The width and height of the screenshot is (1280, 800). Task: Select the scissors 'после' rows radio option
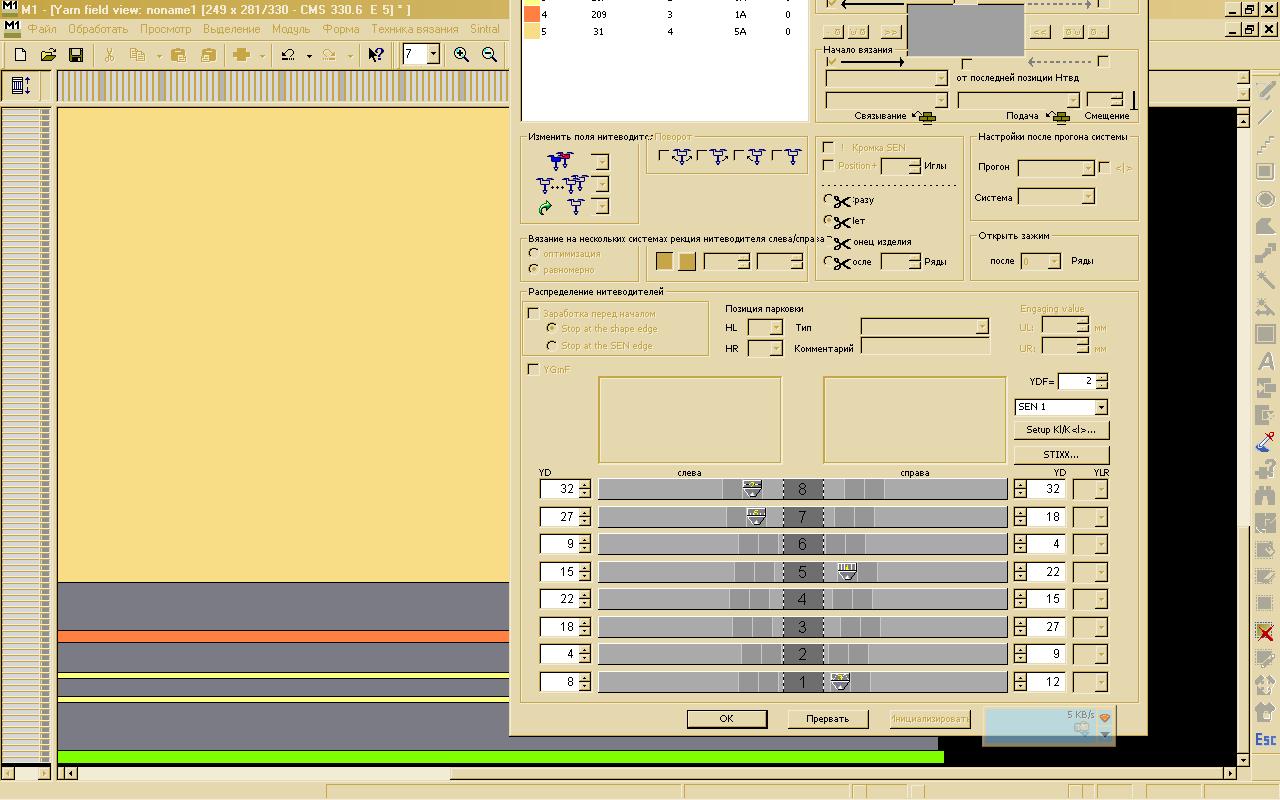point(828,262)
